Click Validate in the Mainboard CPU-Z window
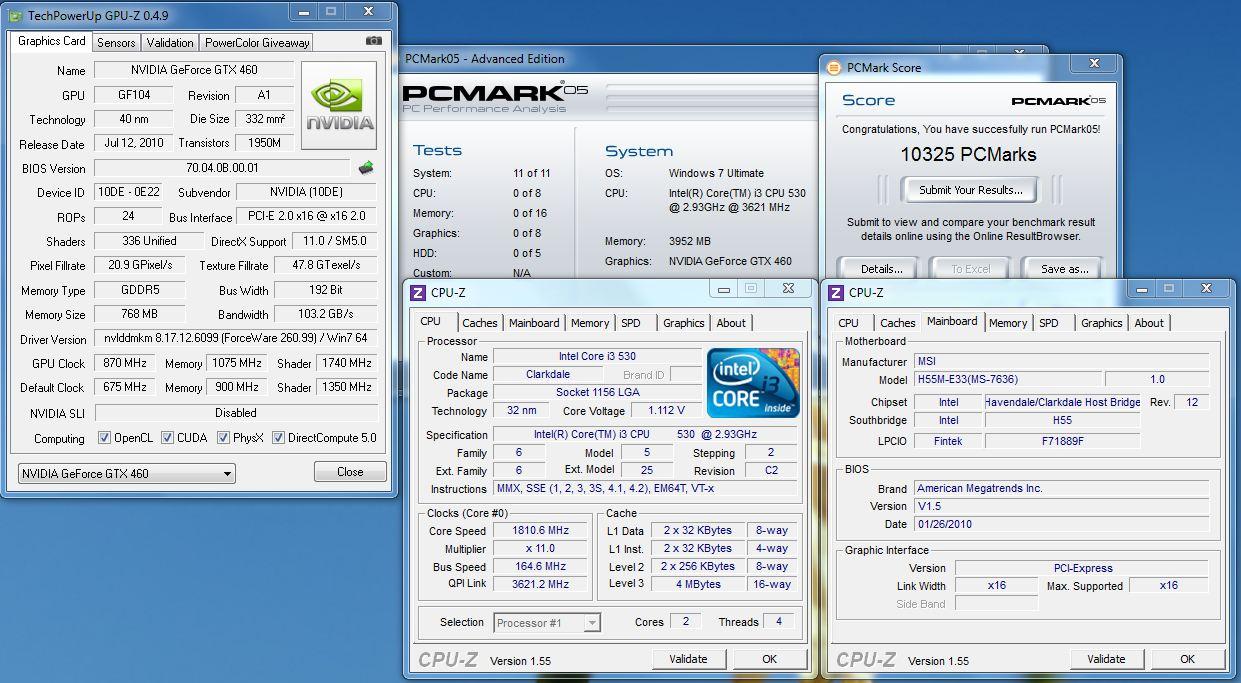Viewport: 1241px width, 683px height. (1106, 659)
